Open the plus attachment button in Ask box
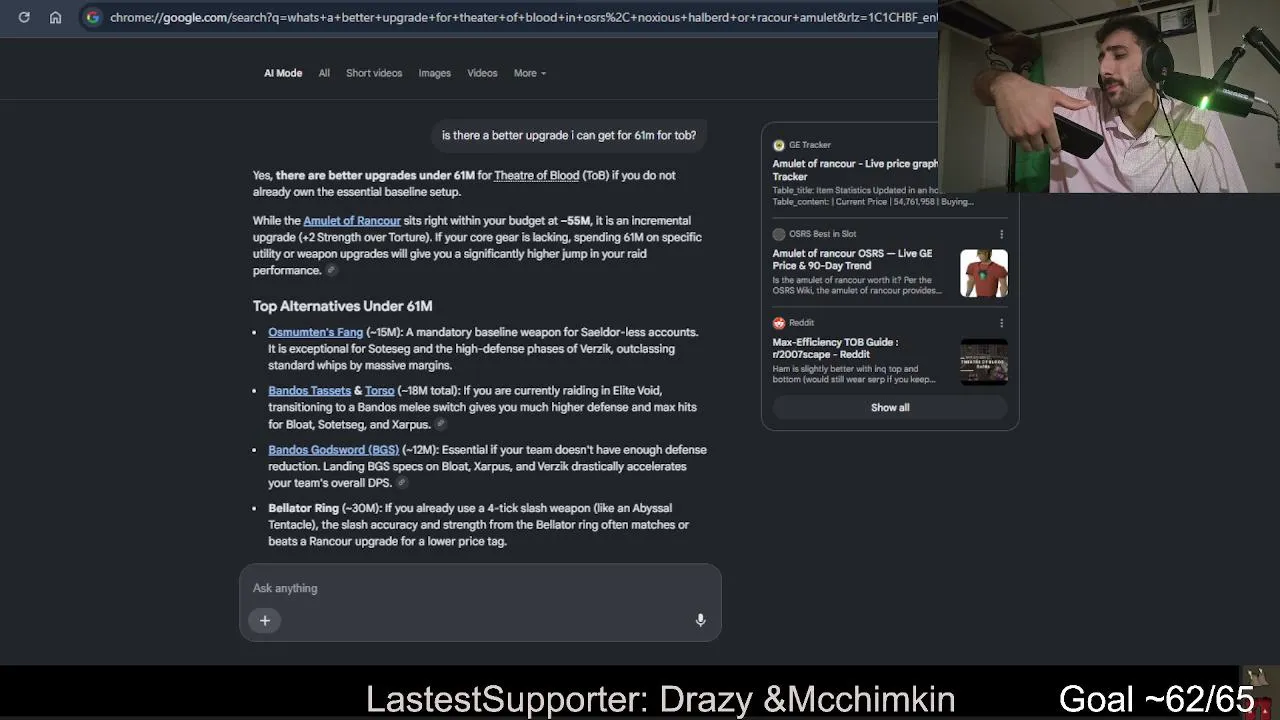The image size is (1280, 720). point(265,621)
